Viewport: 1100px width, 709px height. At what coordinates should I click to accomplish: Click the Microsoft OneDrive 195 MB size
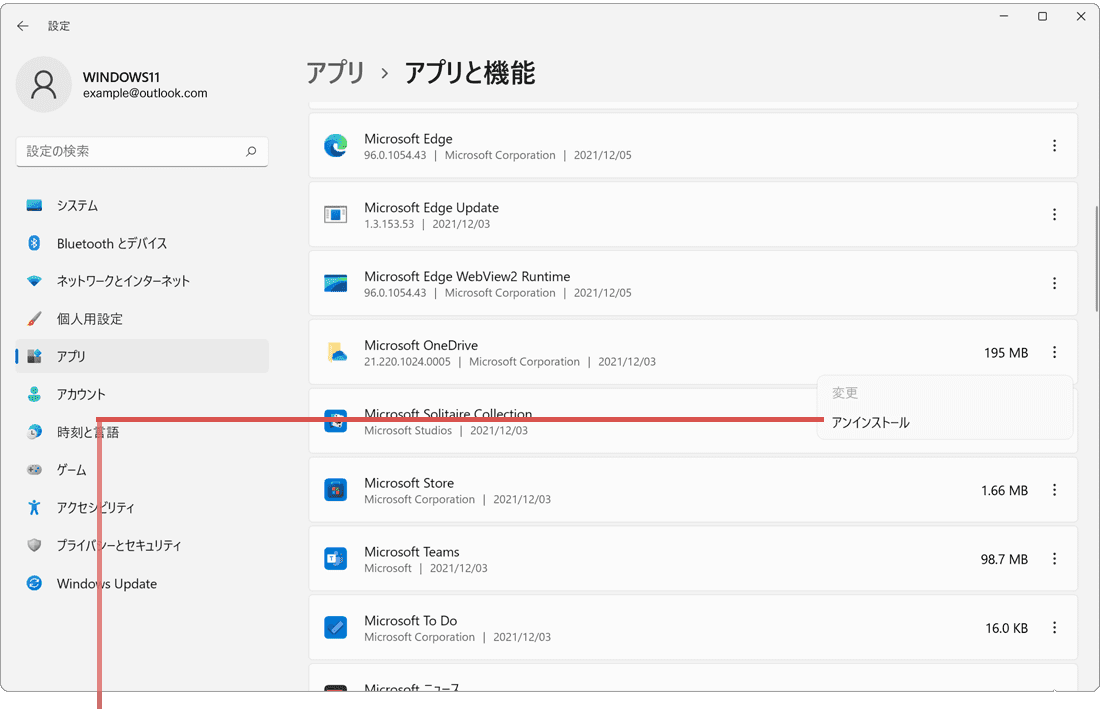1005,353
